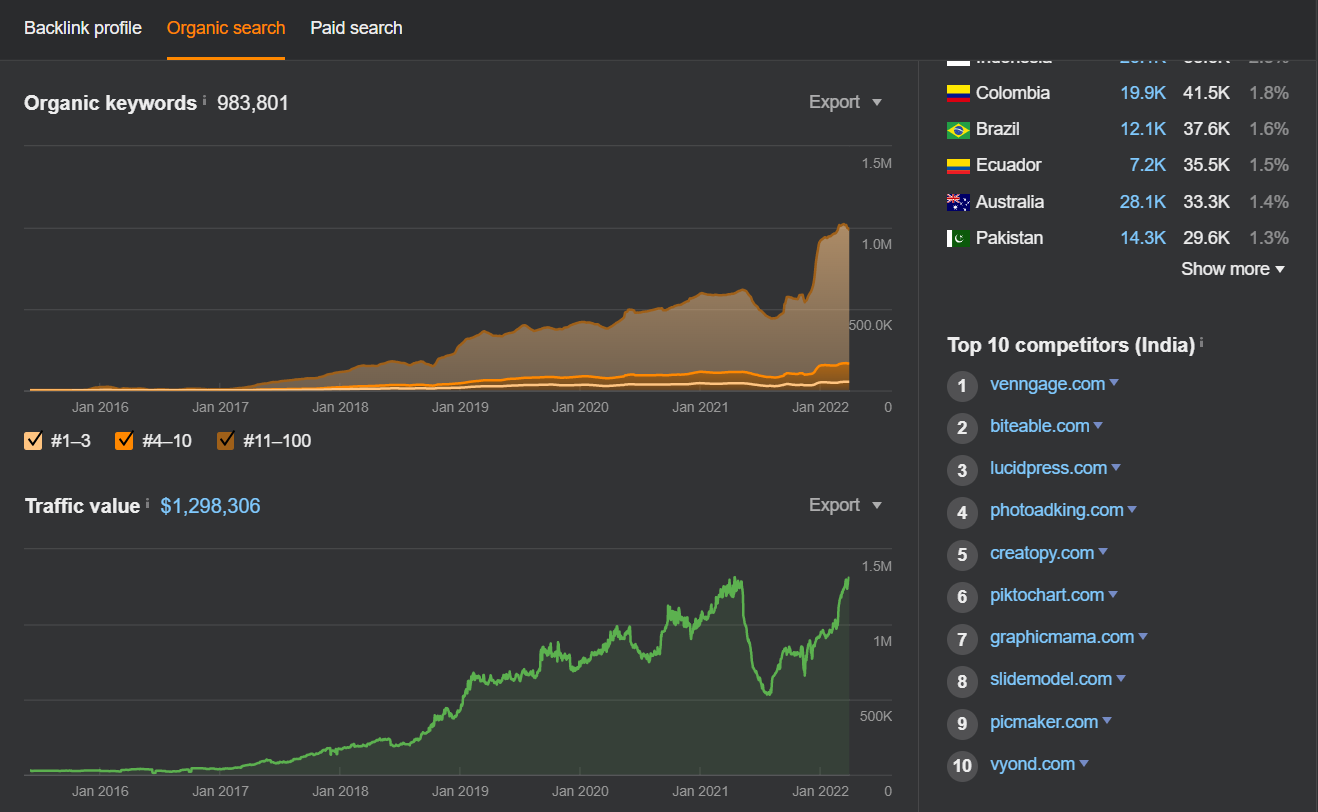This screenshot has height=812, width=1318.
Task: Open the slidemodel.com competitor link
Action: [x=1051, y=679]
